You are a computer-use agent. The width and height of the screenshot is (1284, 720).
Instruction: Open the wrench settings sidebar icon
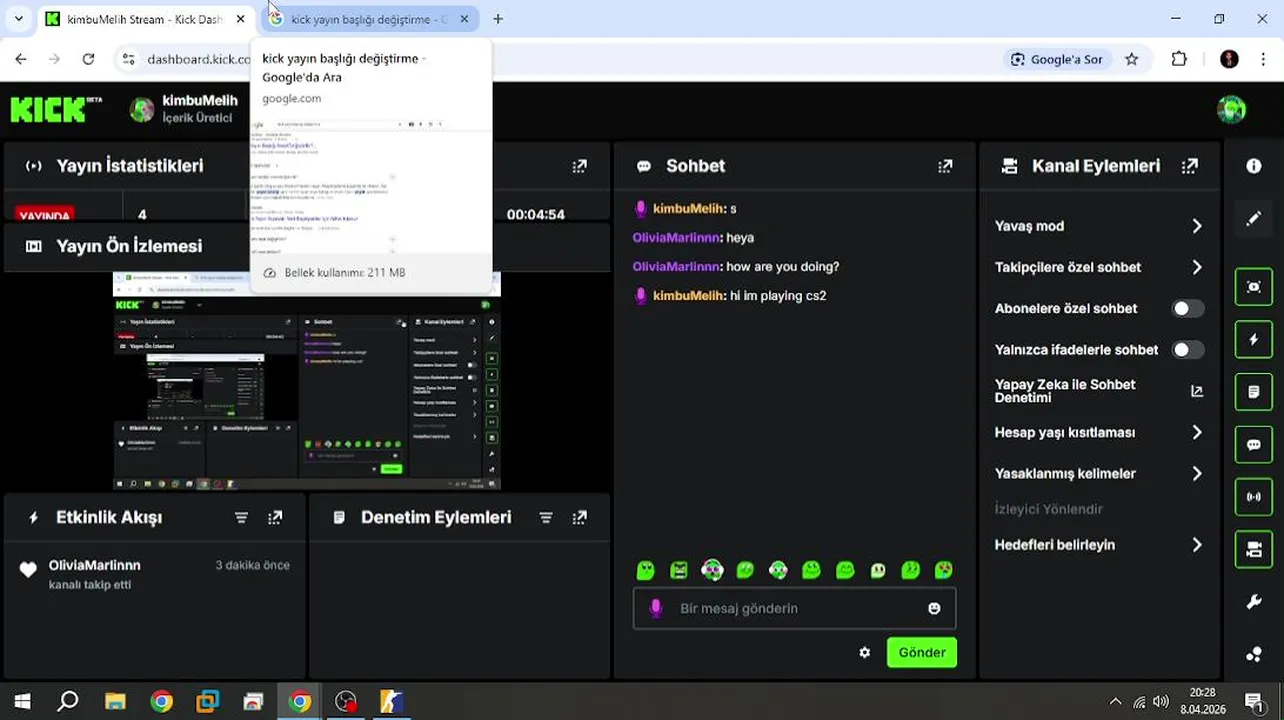point(1254,602)
